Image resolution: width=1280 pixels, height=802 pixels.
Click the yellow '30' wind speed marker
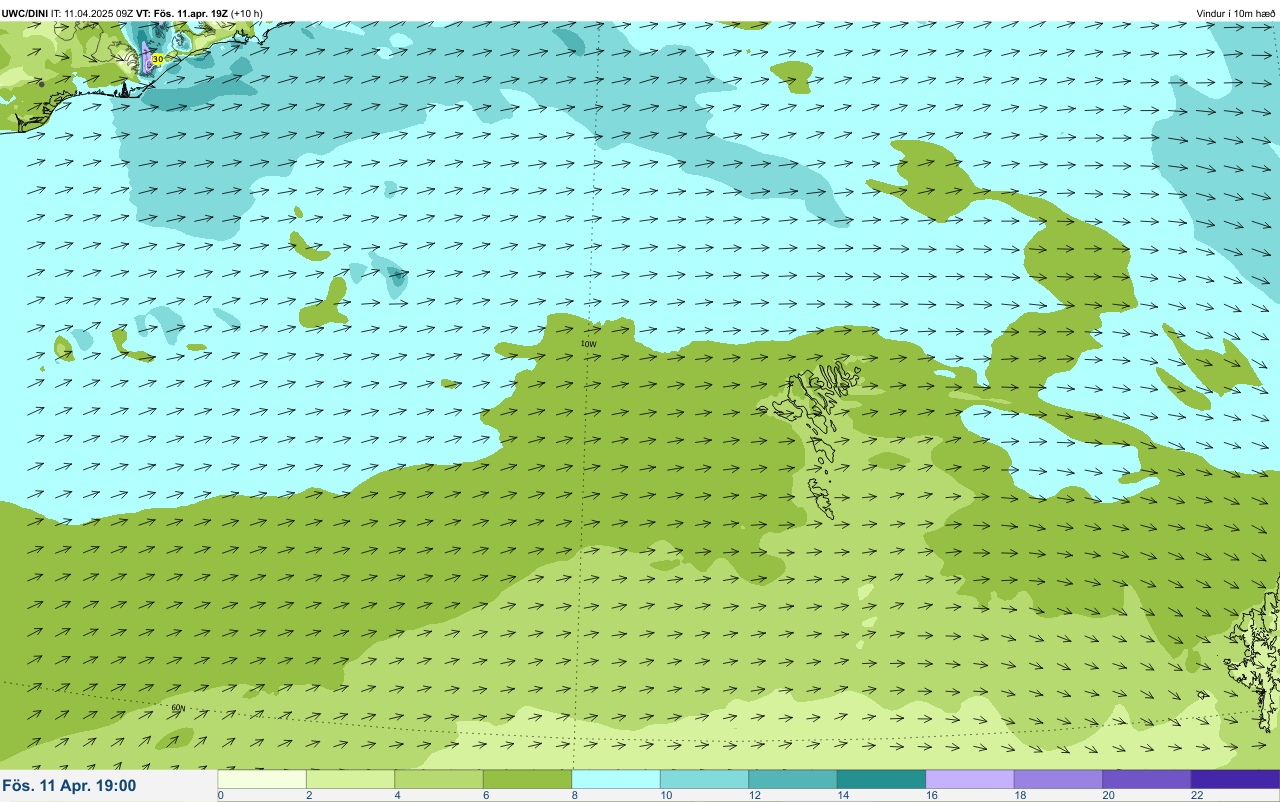157,60
